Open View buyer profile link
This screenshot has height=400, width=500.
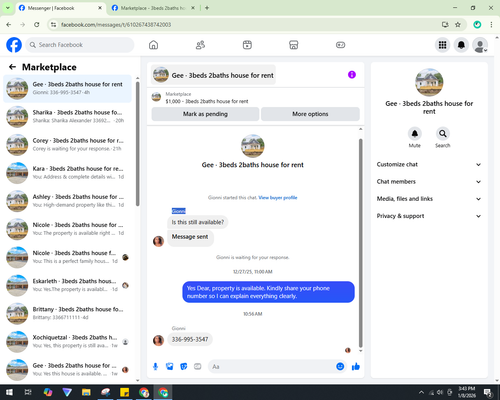point(278,198)
